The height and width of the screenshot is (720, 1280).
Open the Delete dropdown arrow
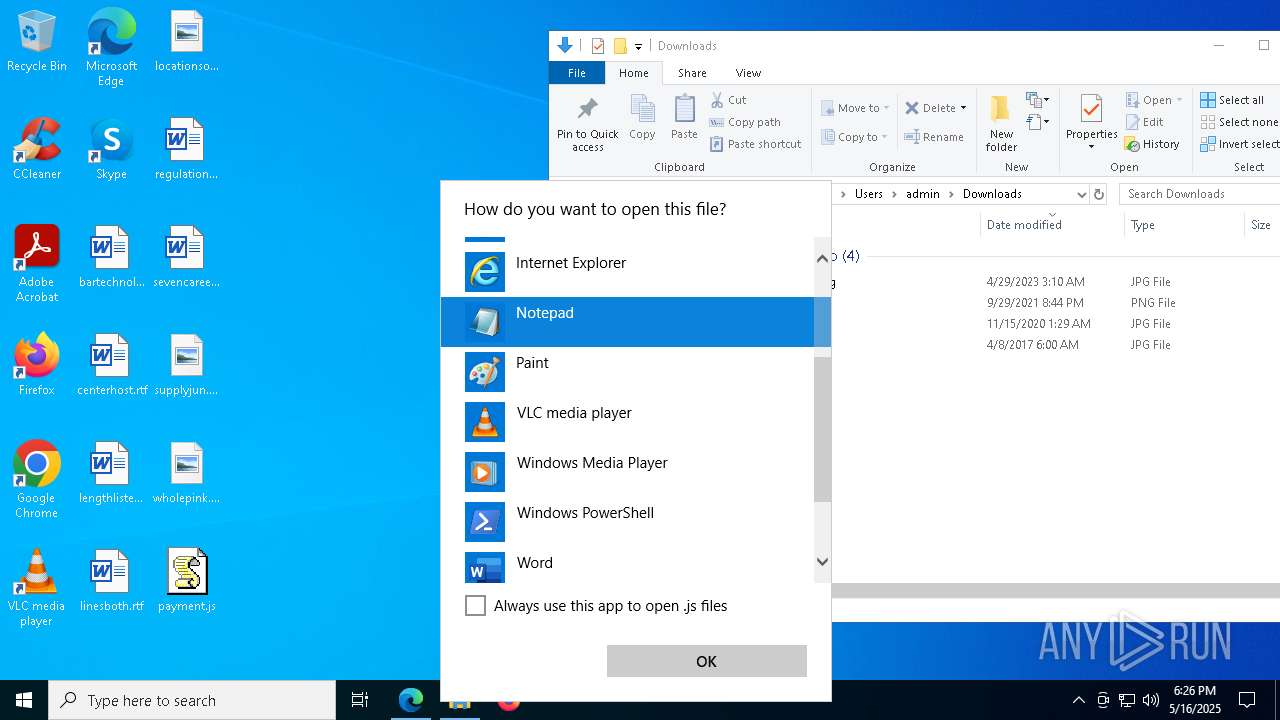(x=963, y=108)
